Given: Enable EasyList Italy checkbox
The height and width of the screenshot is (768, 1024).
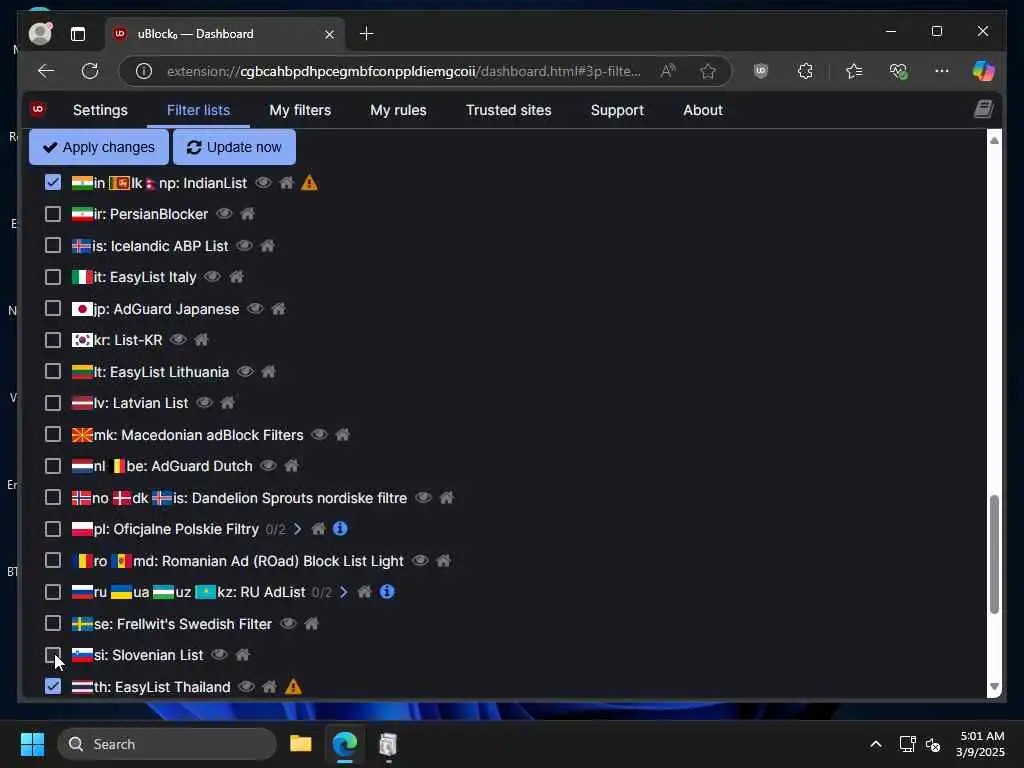Looking at the screenshot, I should pos(53,277).
